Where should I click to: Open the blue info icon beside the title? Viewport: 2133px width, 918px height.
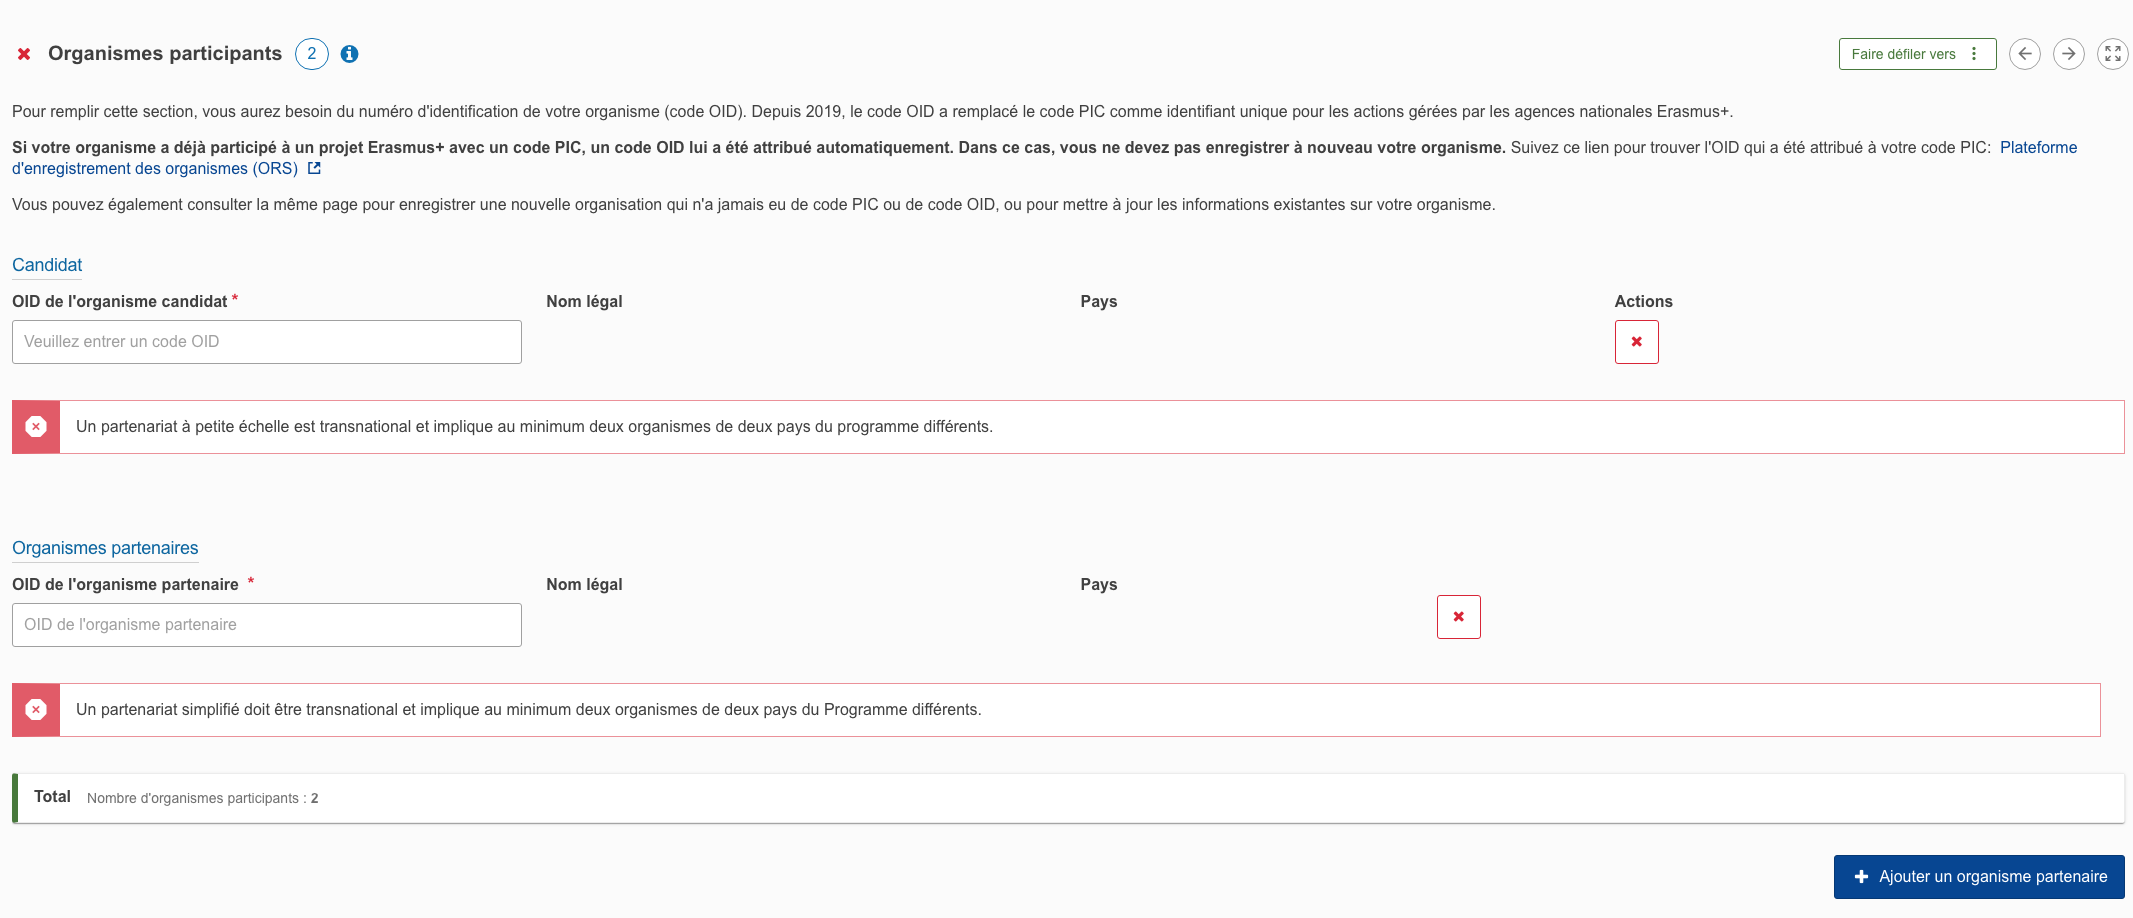349,54
